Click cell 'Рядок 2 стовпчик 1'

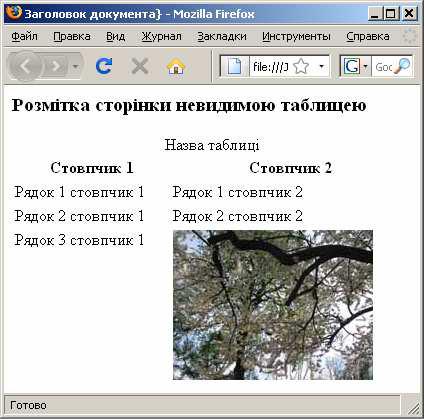(x=79, y=216)
